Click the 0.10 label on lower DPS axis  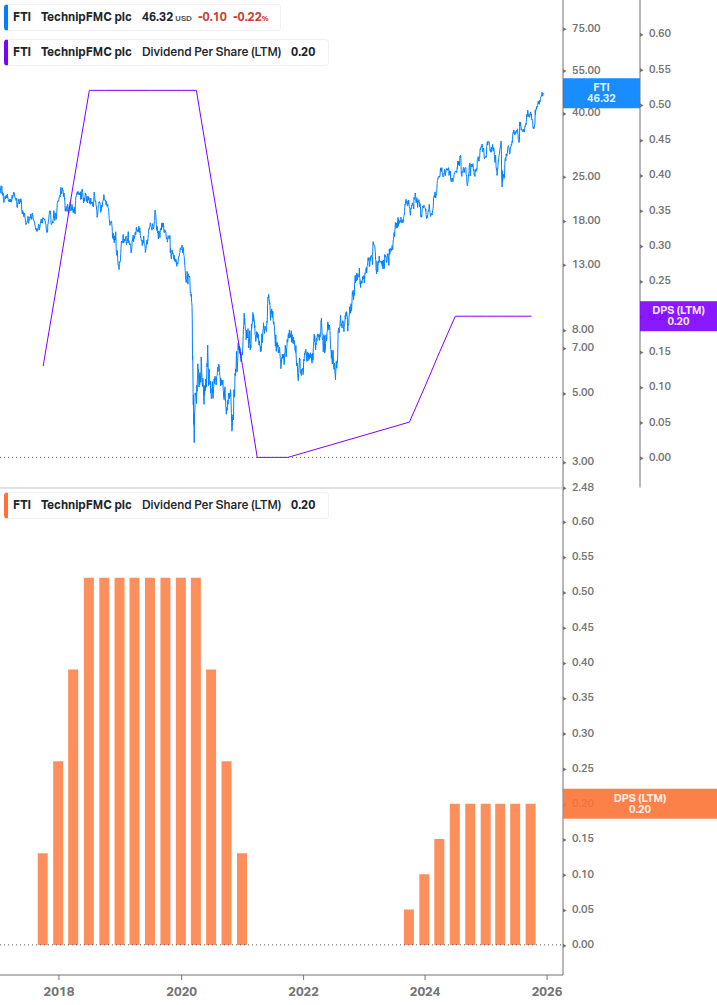point(582,874)
